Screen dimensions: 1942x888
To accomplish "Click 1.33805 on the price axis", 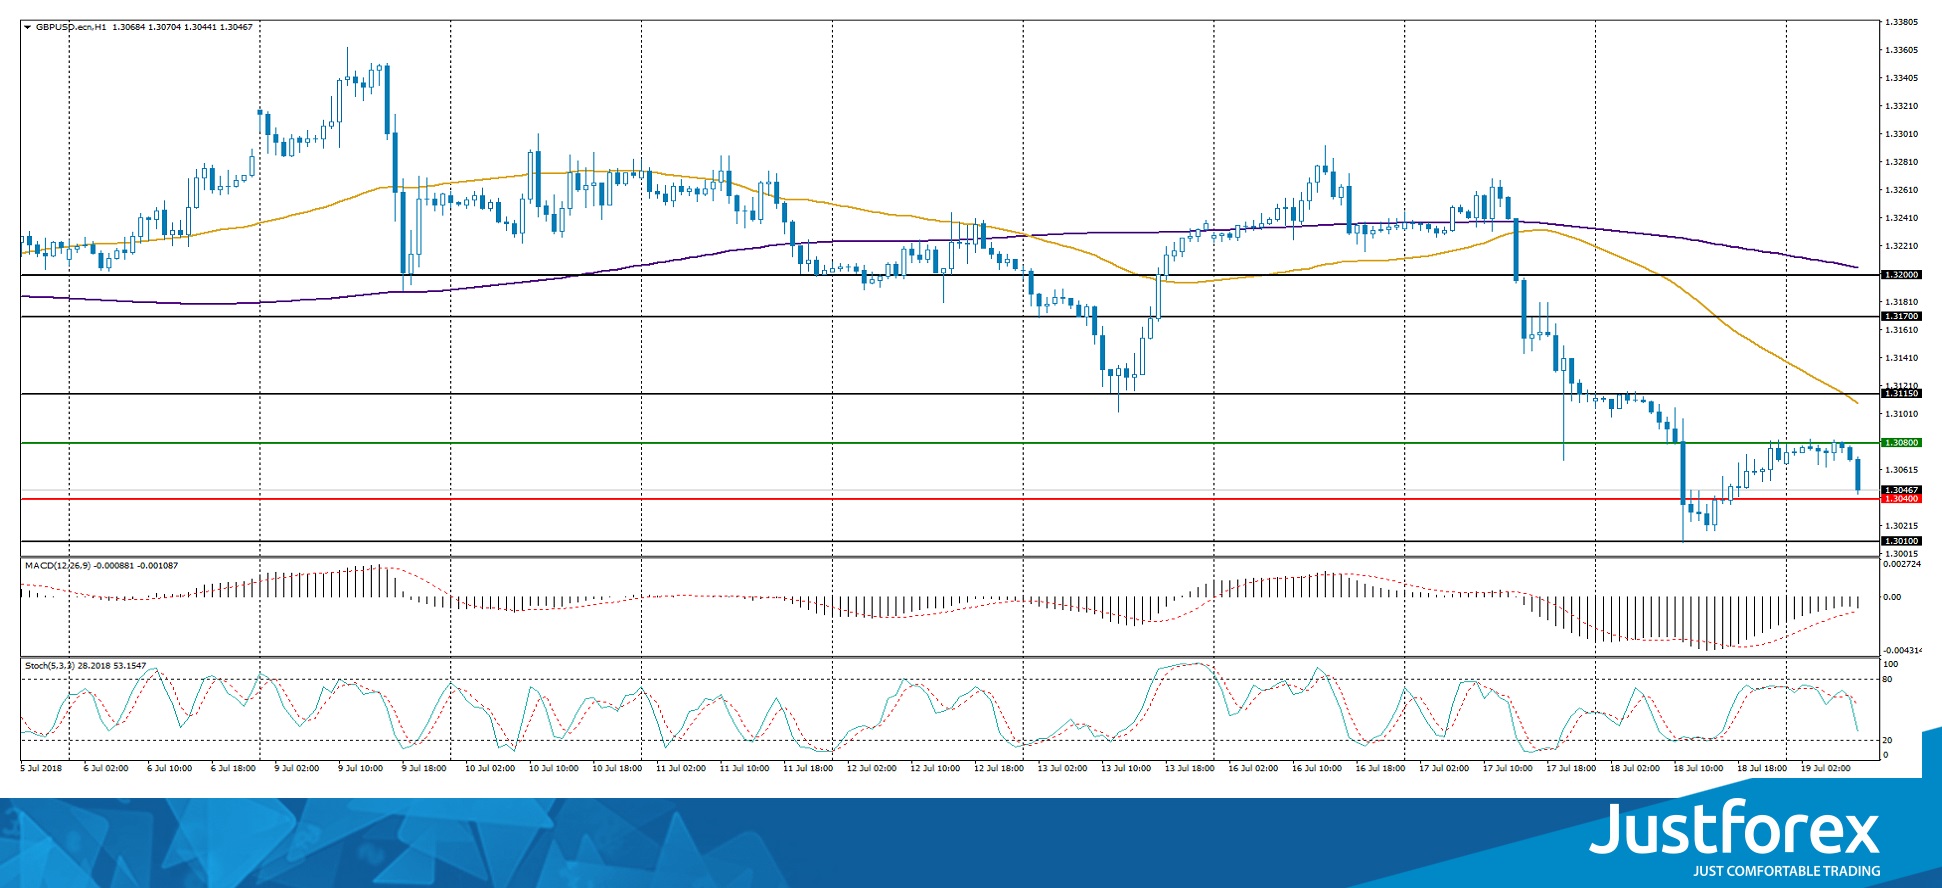I will (x=1901, y=22).
